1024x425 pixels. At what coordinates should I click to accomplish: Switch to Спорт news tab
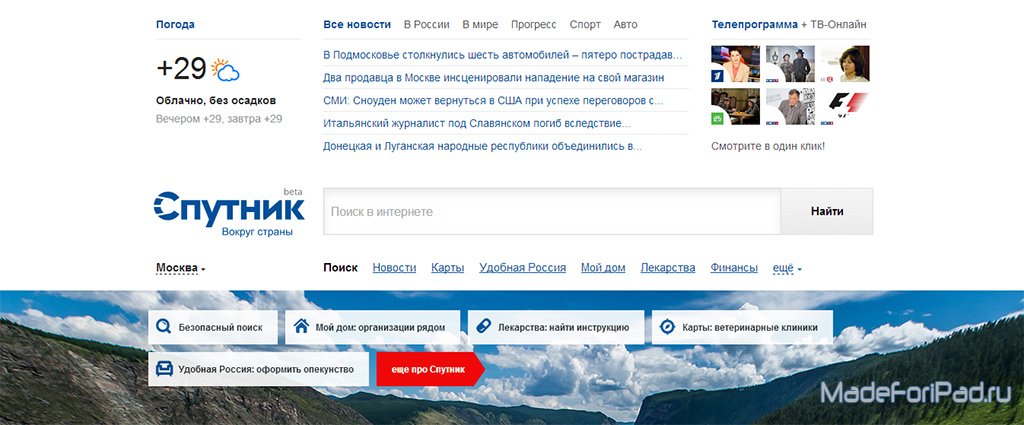click(585, 25)
